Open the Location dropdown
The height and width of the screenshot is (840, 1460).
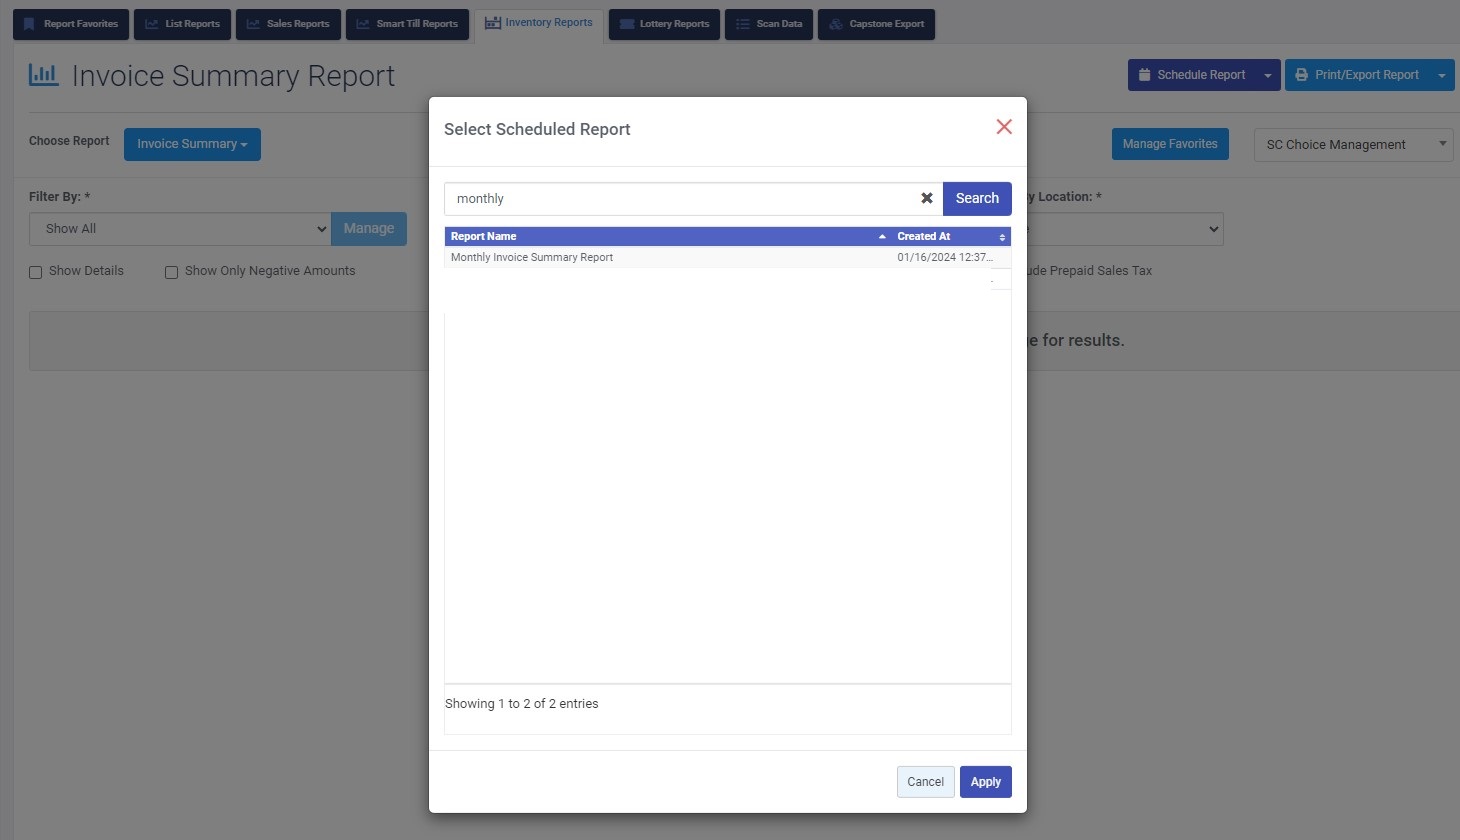(x=1125, y=229)
